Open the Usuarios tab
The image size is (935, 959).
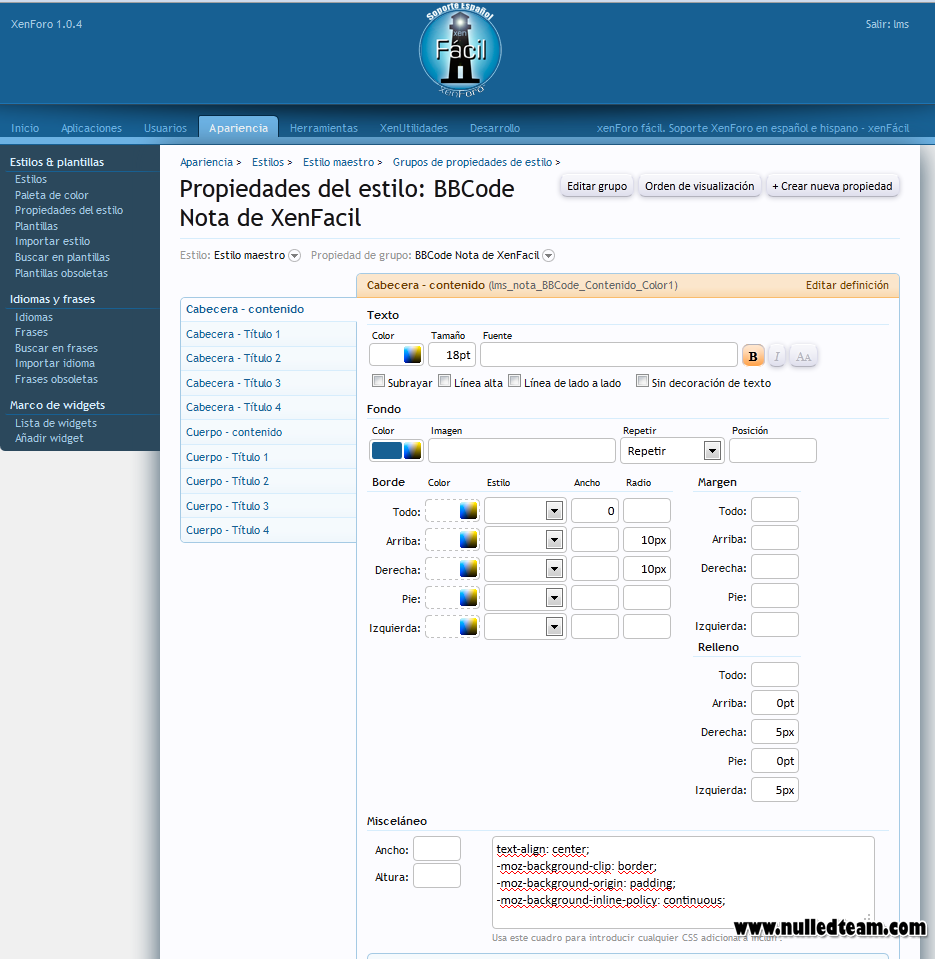165,128
